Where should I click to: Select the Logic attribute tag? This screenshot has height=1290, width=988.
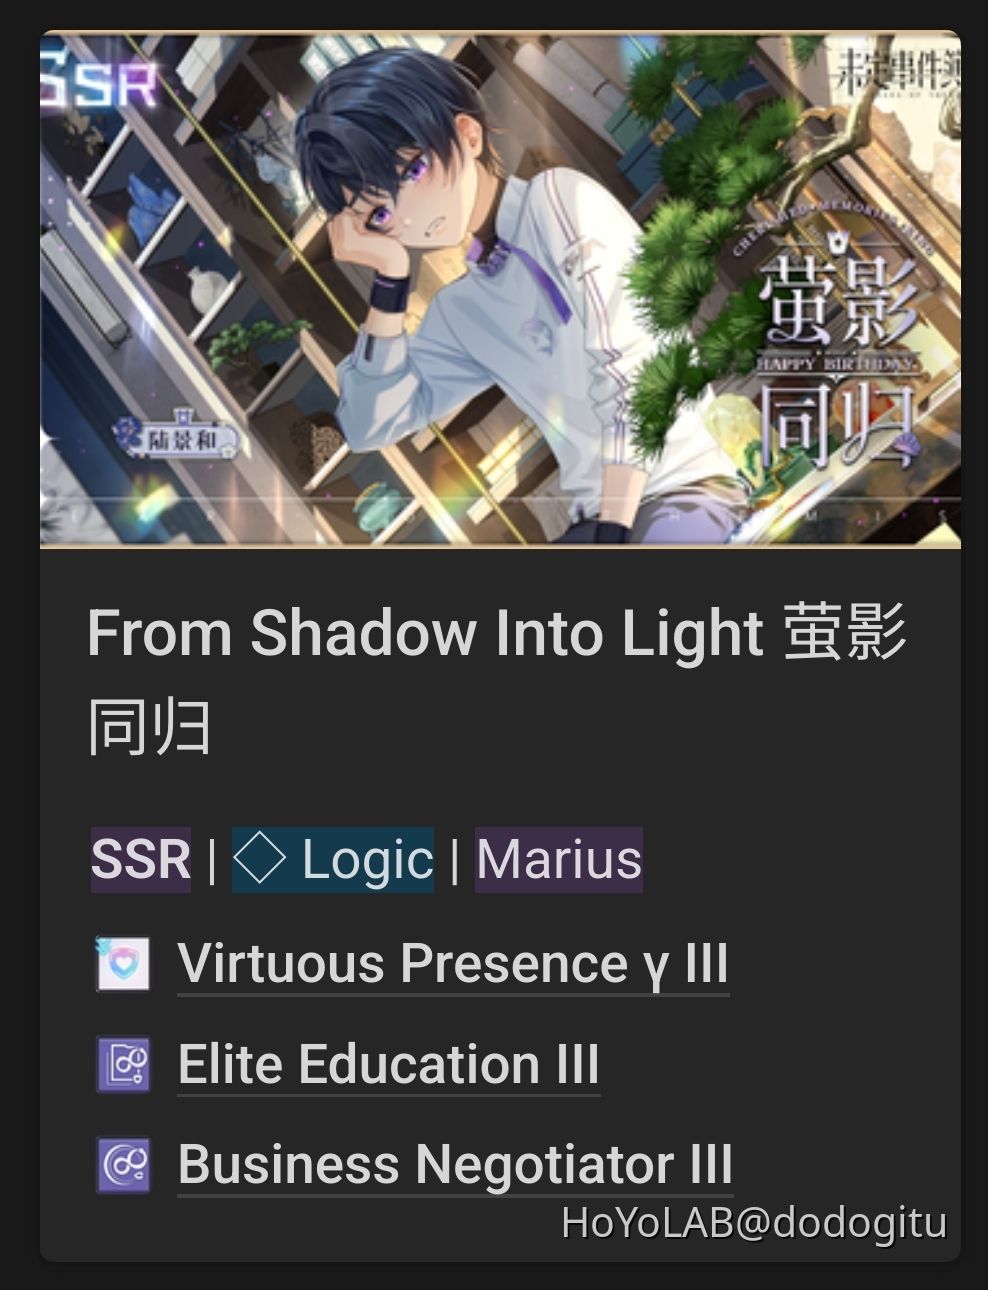[333, 860]
